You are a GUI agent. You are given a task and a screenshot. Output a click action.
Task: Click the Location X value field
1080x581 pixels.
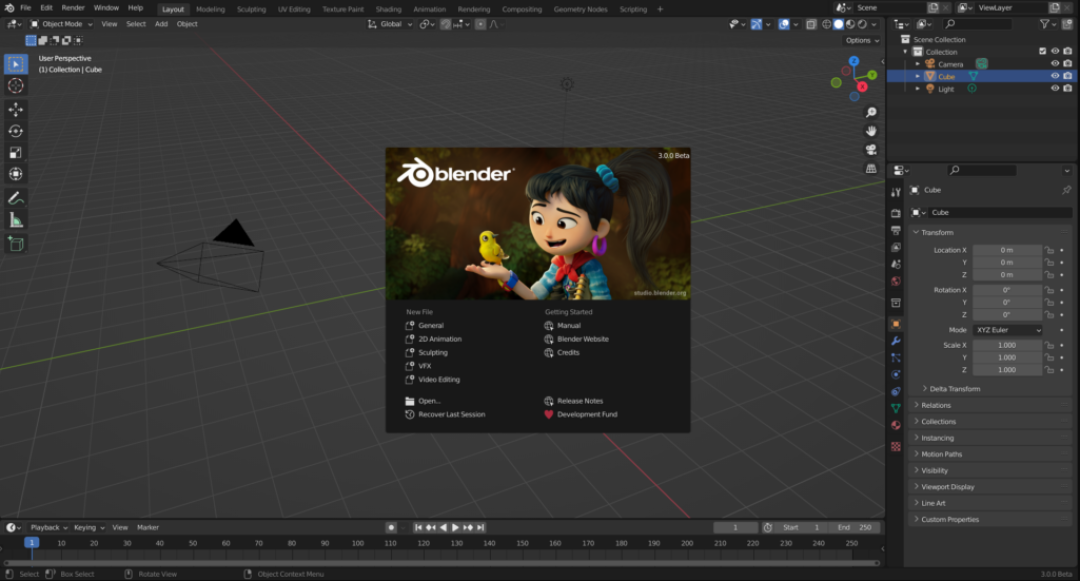click(x=1007, y=251)
